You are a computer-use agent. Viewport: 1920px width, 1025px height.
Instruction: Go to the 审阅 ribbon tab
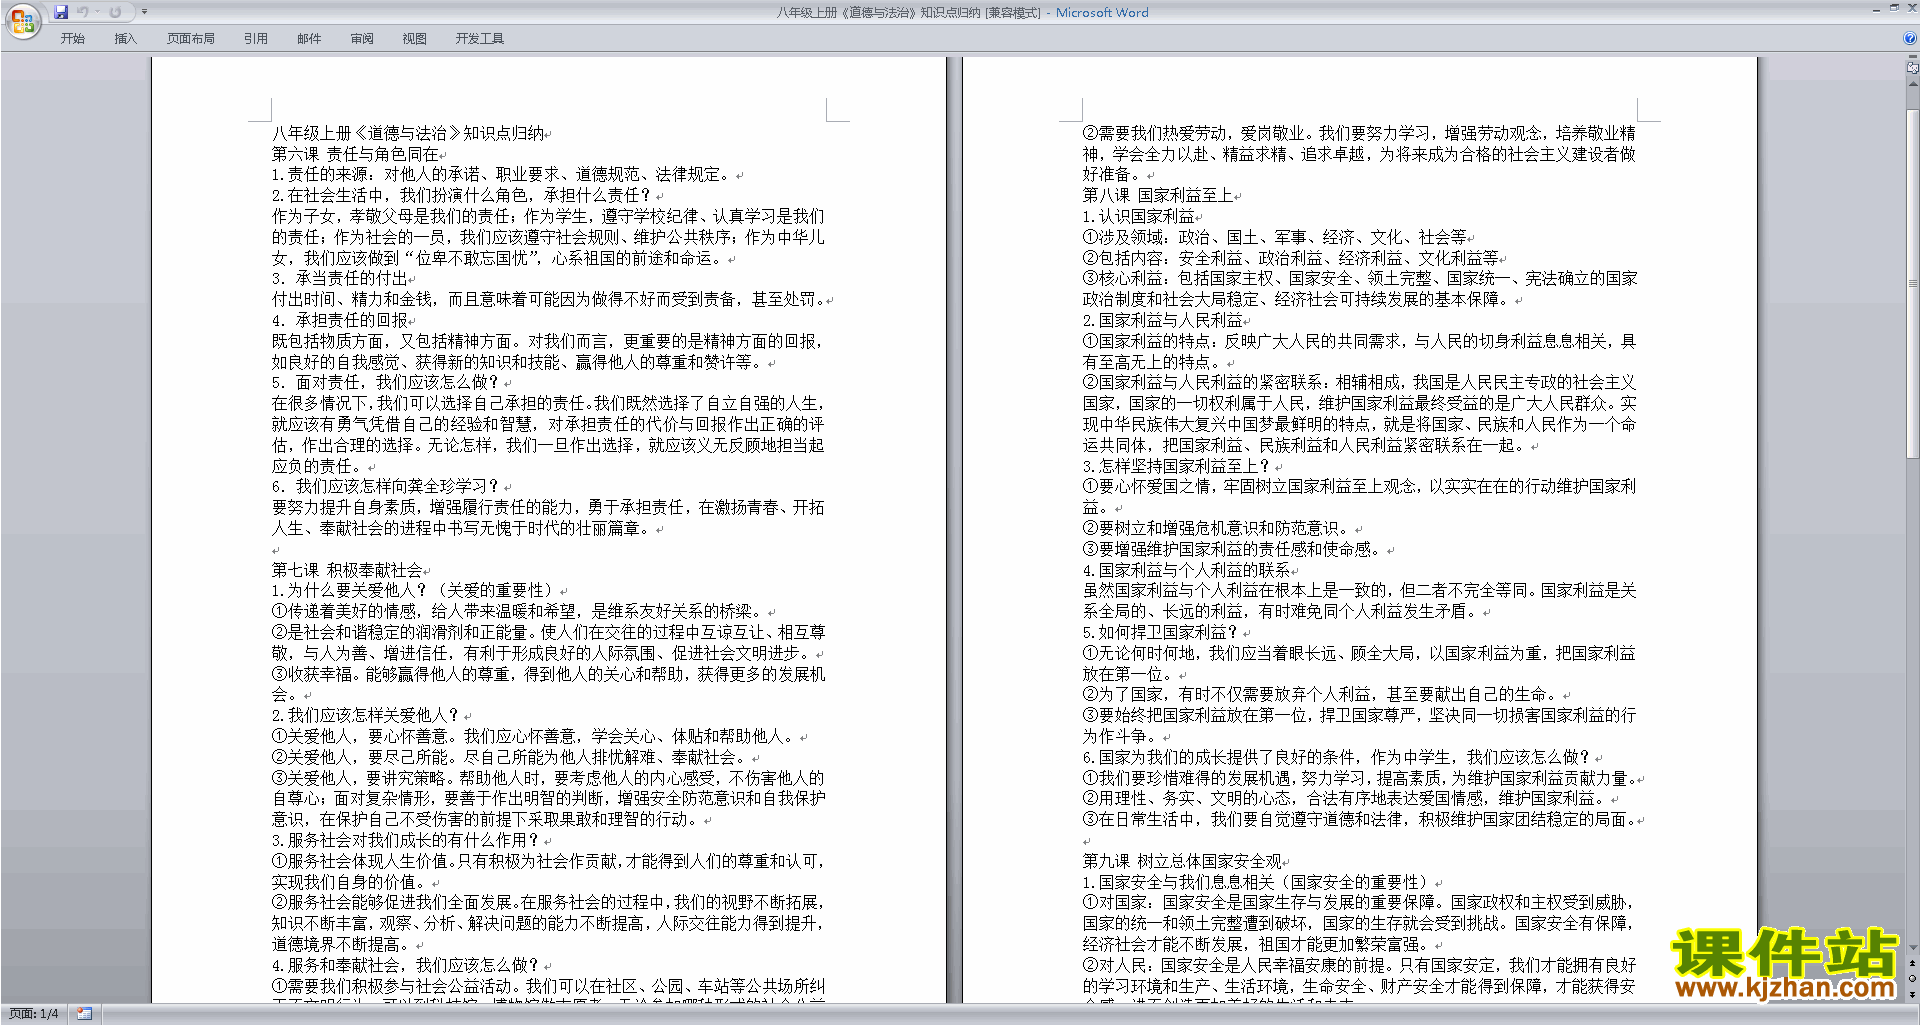362,39
